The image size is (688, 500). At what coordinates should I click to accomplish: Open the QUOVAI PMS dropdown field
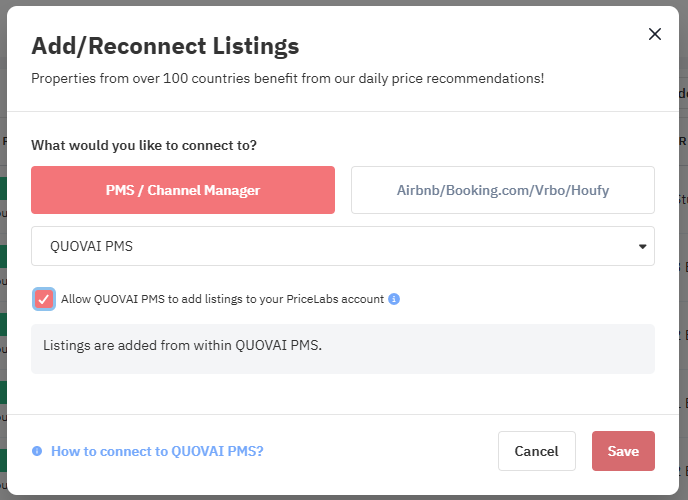coord(343,246)
